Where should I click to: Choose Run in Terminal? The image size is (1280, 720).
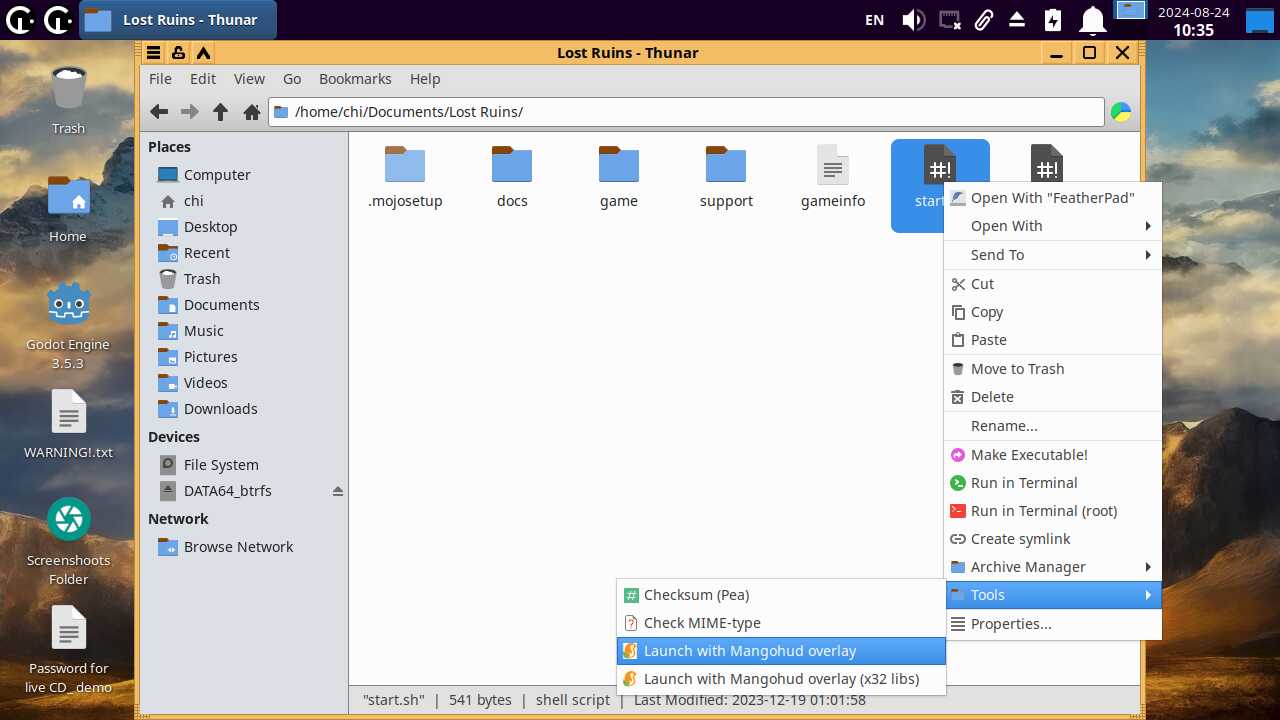tap(1053, 483)
